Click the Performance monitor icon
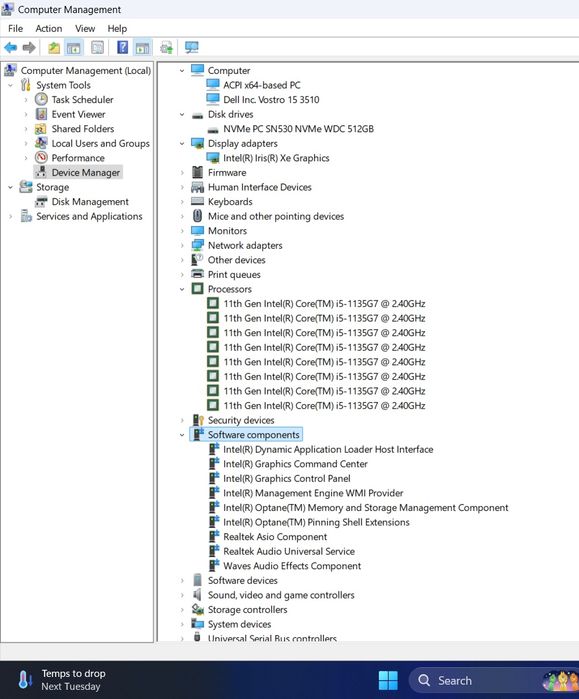This screenshot has width=579, height=699. pos(41,157)
